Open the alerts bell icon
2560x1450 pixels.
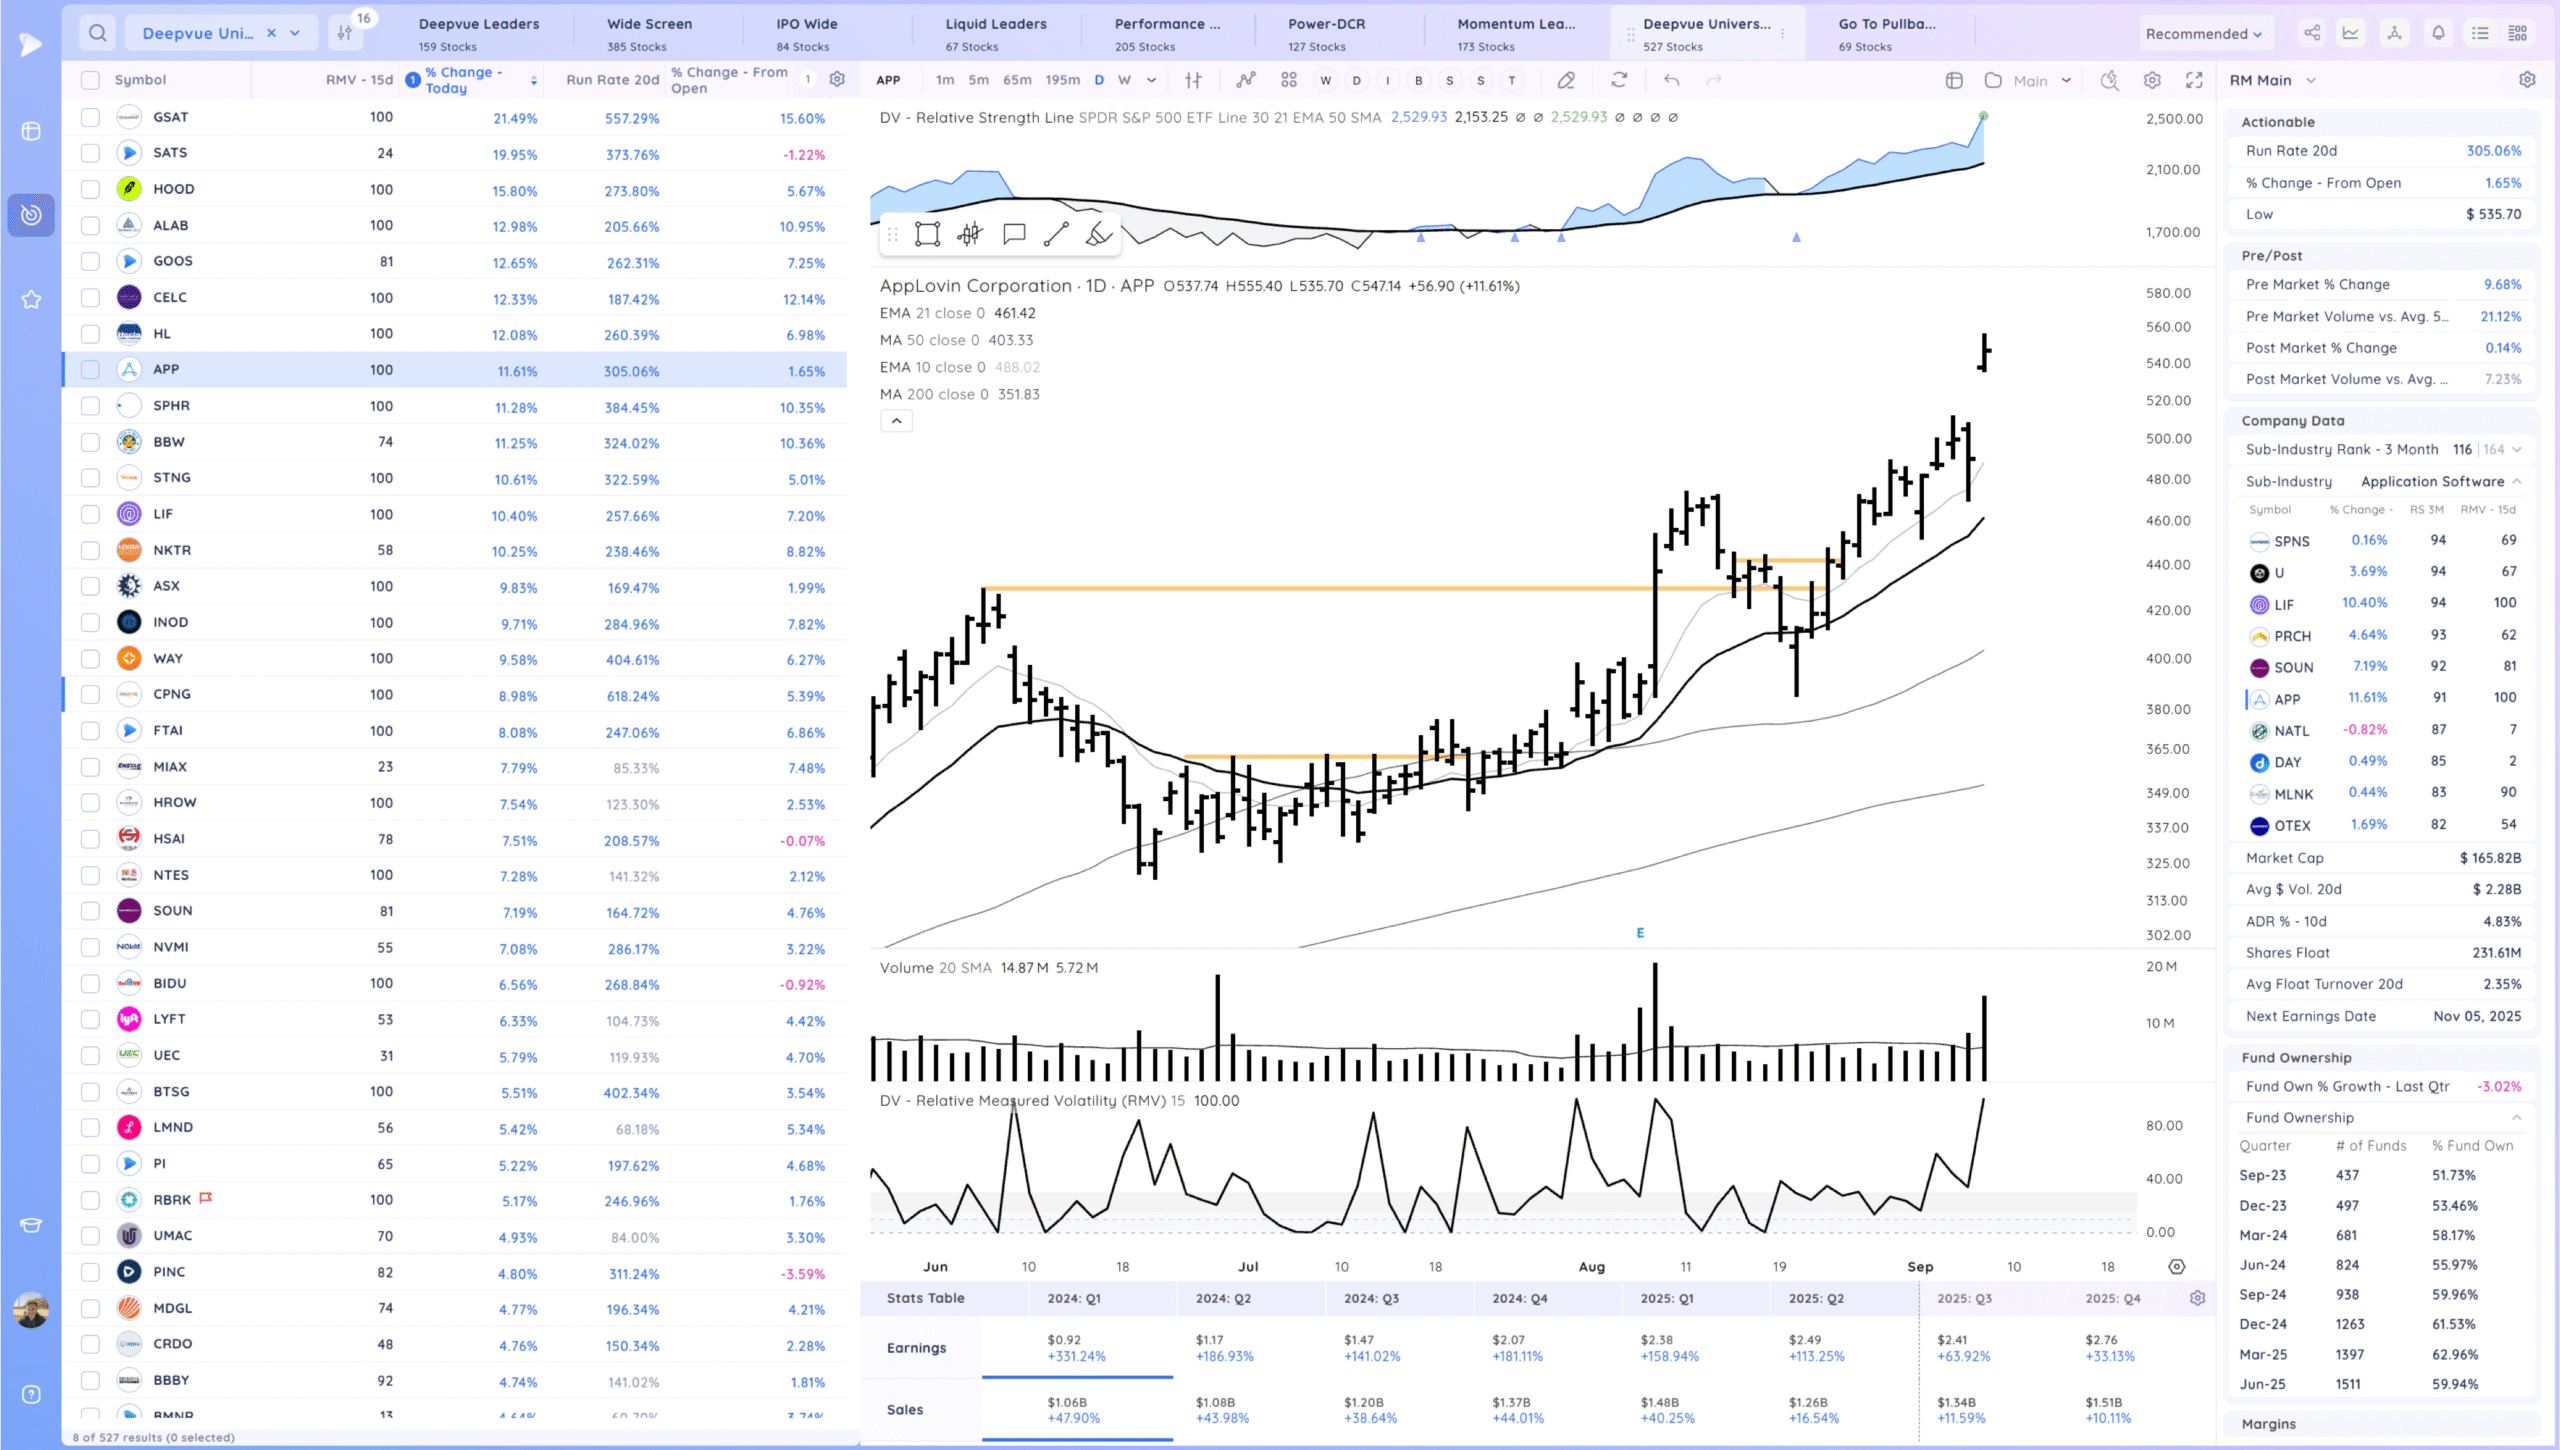pos(2438,33)
